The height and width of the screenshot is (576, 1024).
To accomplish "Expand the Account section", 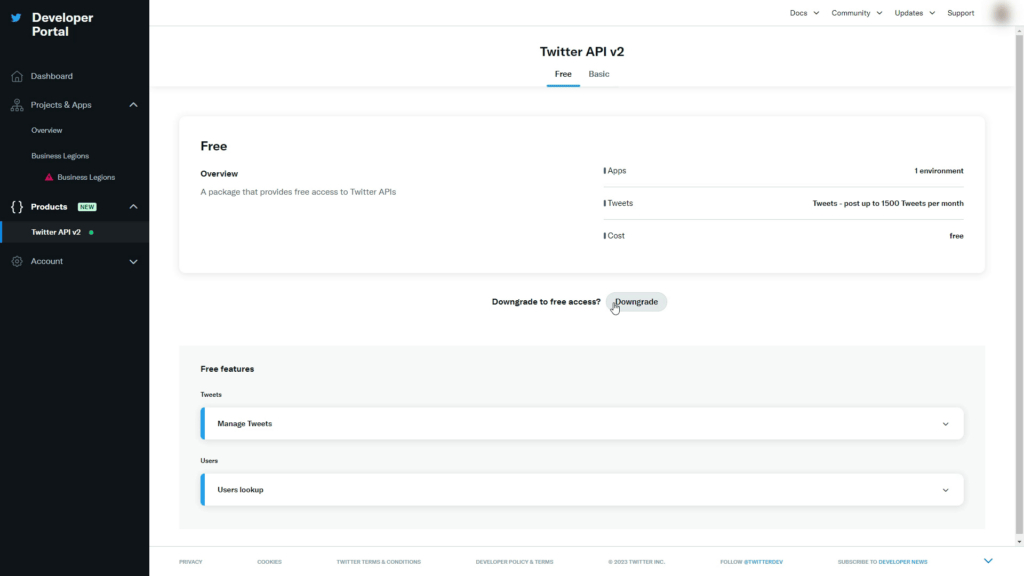I will tap(133, 261).
